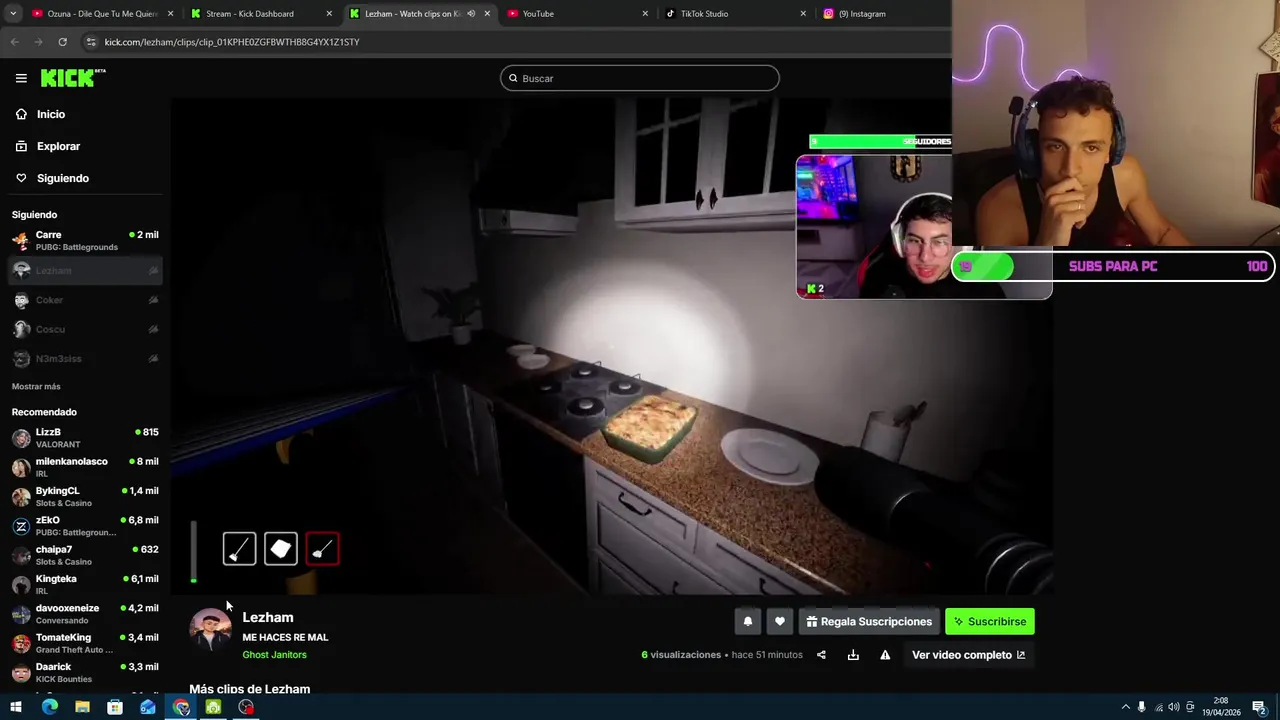Click the browser forward arrow

[x=38, y=42]
